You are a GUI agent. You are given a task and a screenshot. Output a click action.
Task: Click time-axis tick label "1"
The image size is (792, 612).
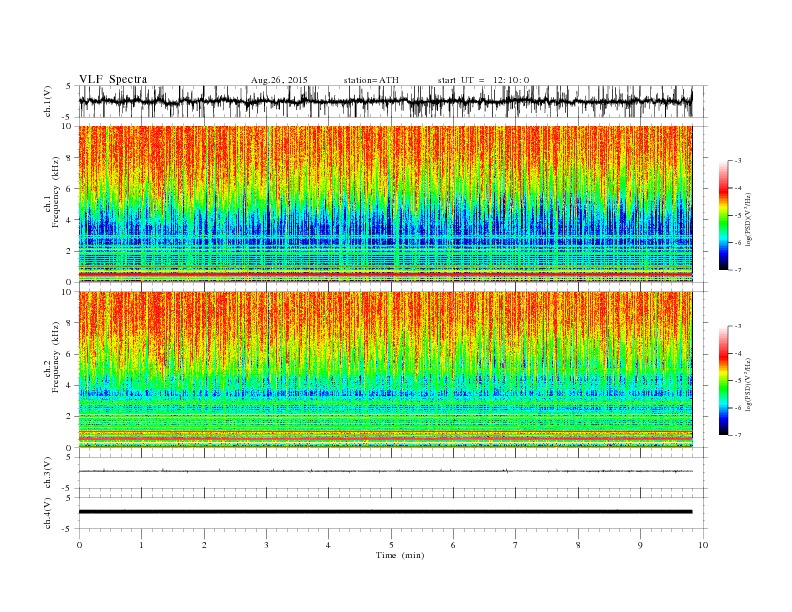point(141,545)
